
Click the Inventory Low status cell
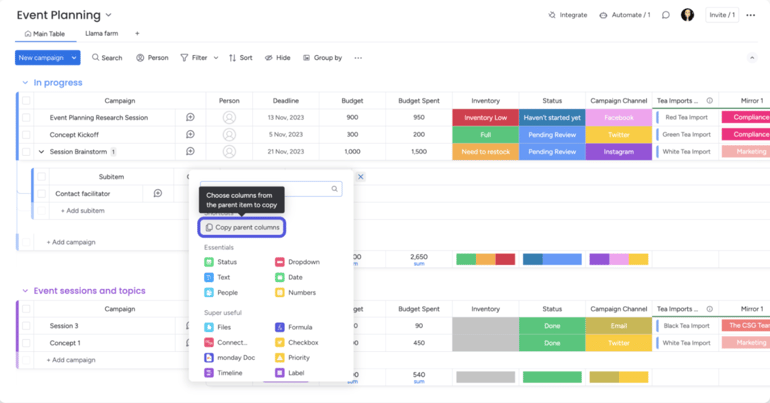(485, 118)
